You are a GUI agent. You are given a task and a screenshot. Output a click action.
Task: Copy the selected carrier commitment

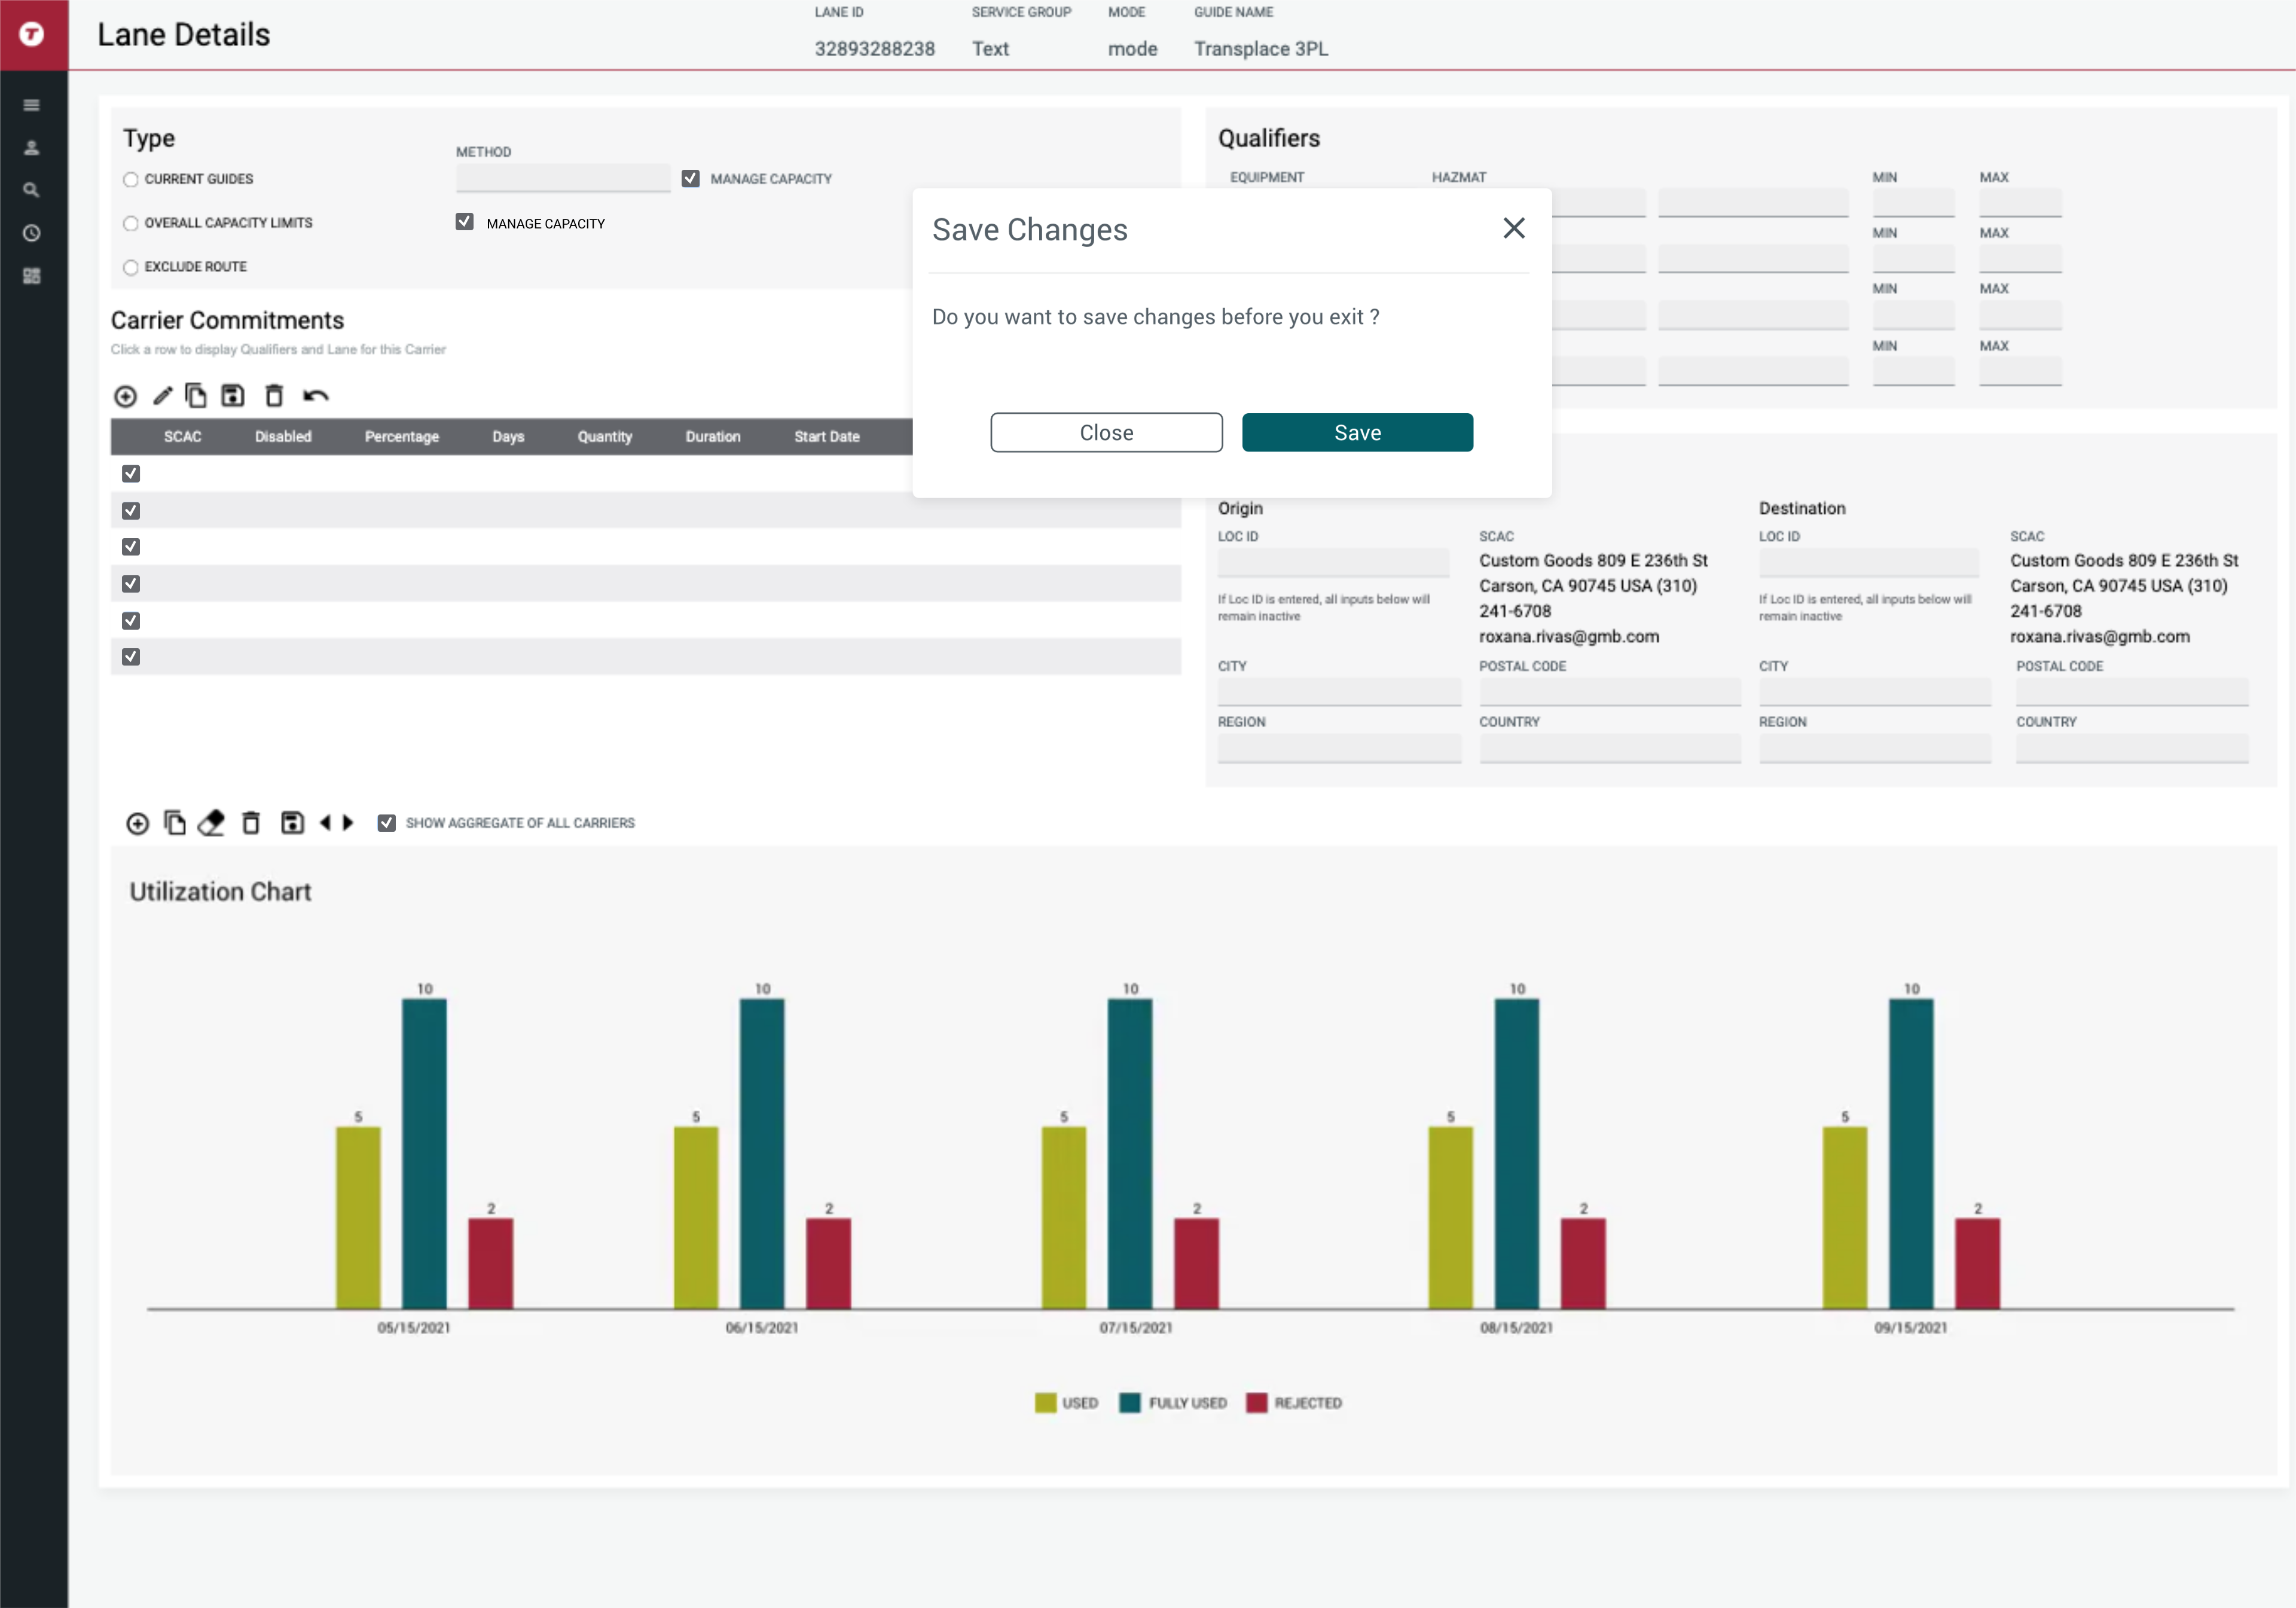click(x=196, y=395)
